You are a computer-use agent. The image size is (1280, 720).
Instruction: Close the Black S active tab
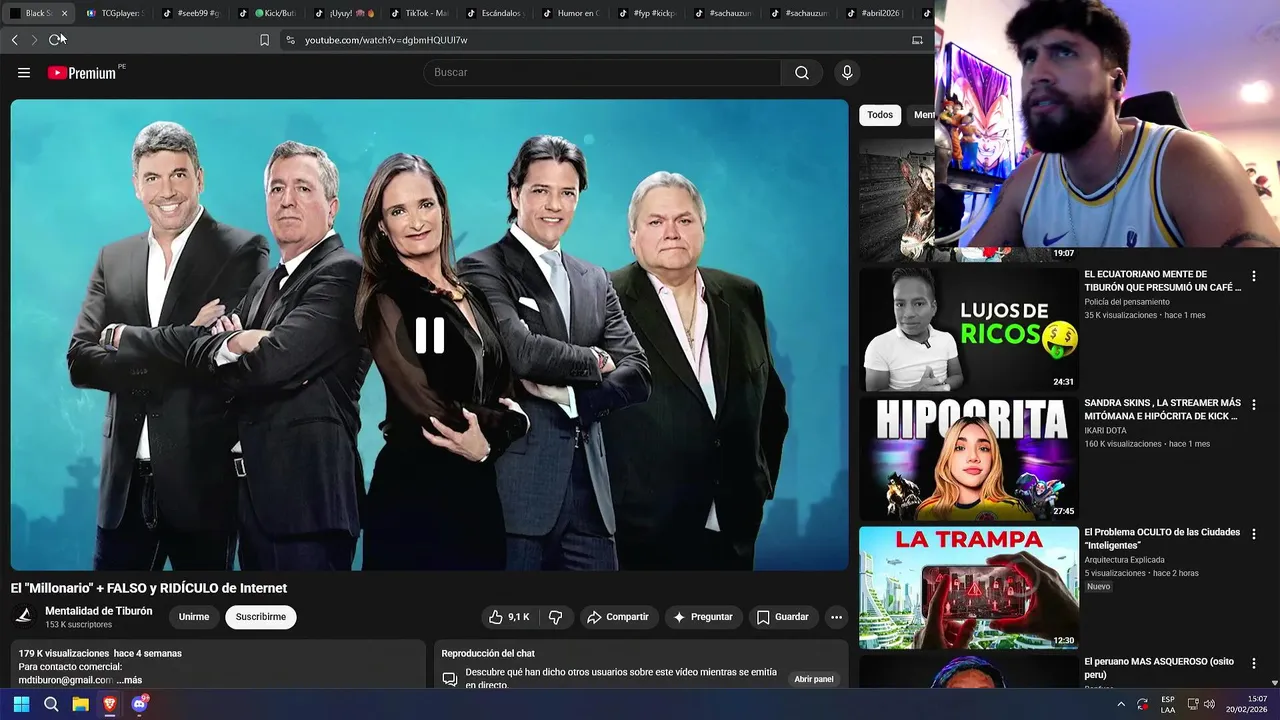[64, 13]
